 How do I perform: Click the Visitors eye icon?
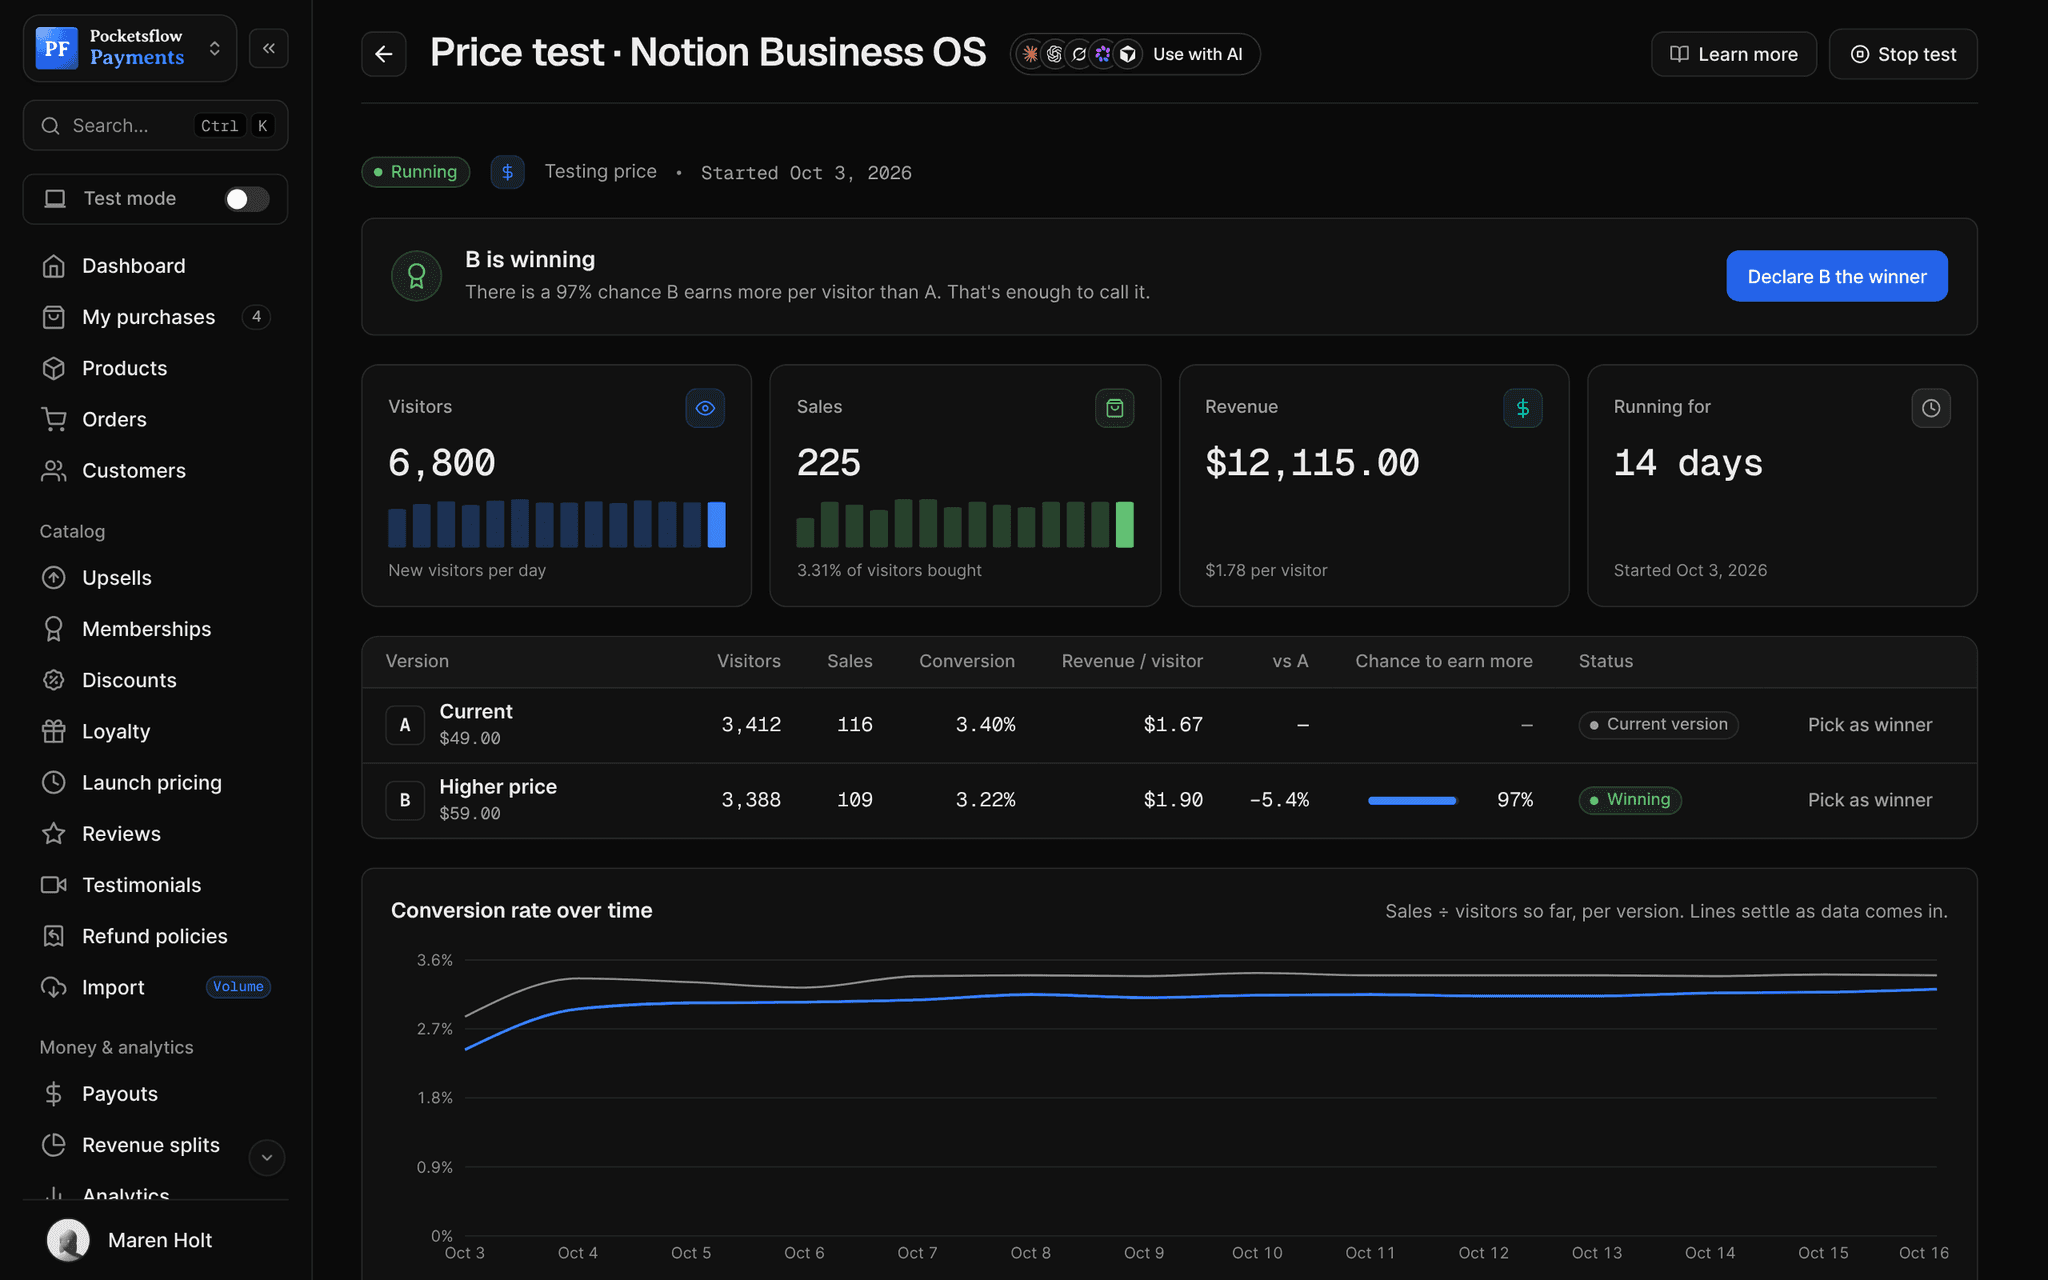click(x=705, y=408)
